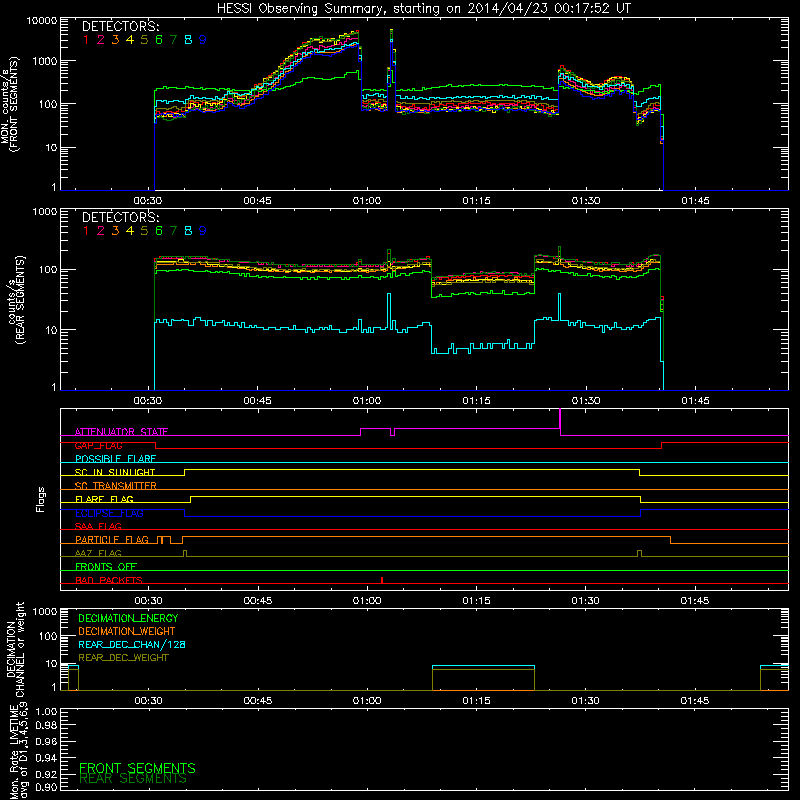Screen dimensions: 800x800
Task: Click detector 3 legend number in front segments plot
Action: point(115,40)
